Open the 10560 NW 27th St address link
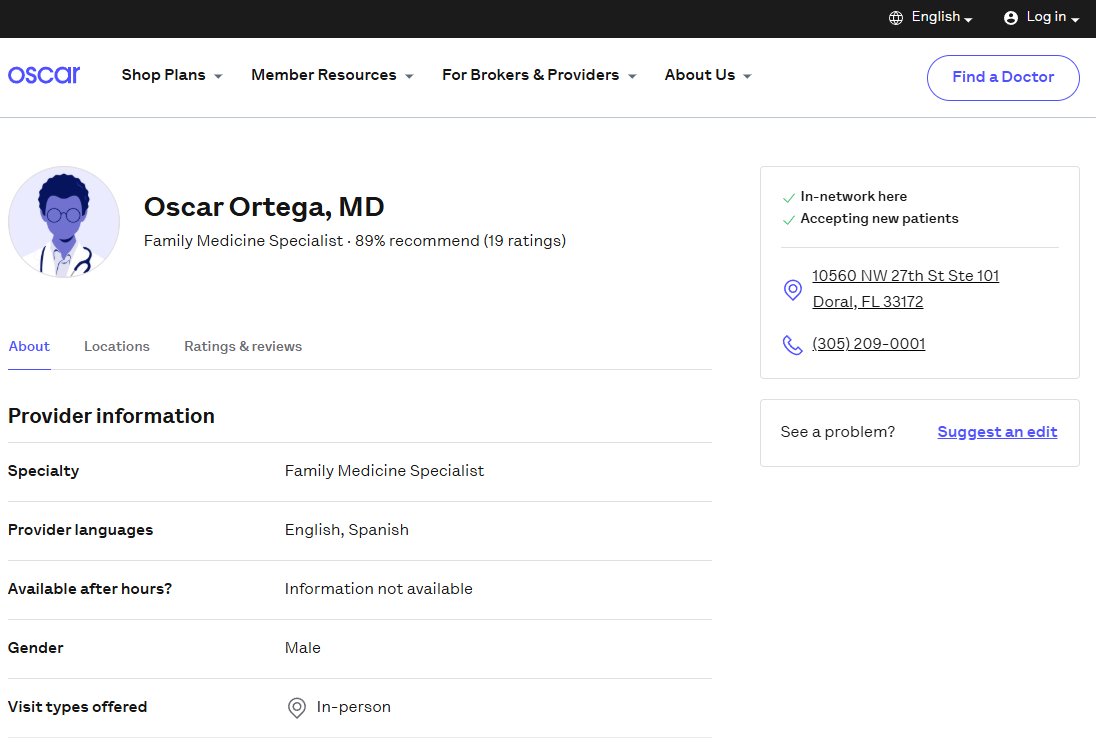This screenshot has width=1096, height=747. click(x=905, y=276)
